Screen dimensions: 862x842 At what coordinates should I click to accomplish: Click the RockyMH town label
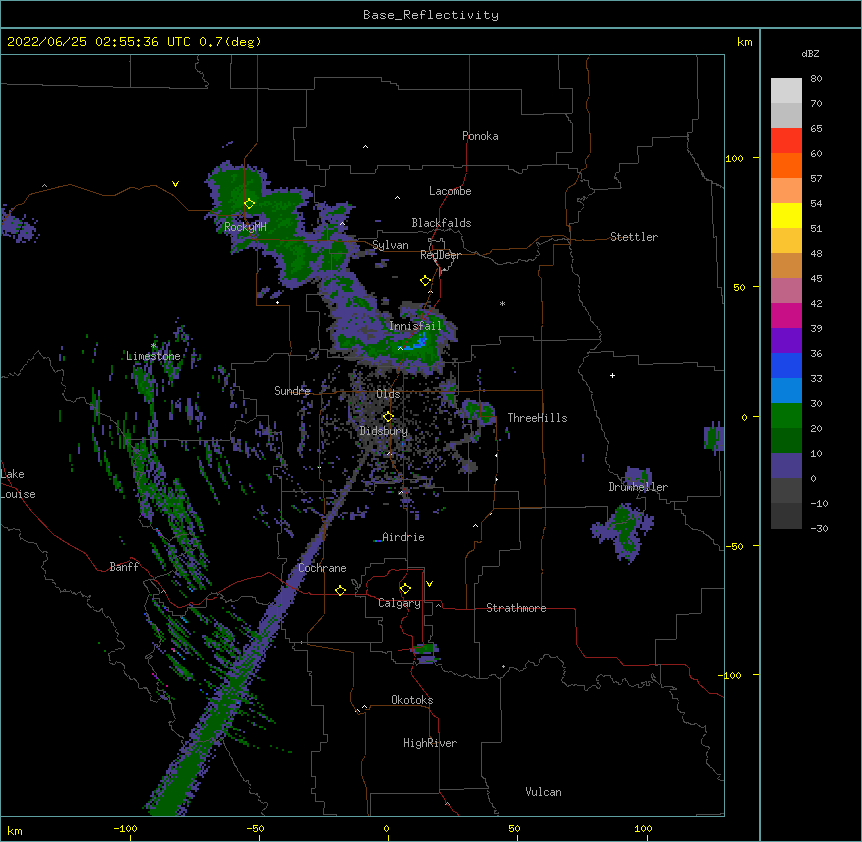(245, 227)
